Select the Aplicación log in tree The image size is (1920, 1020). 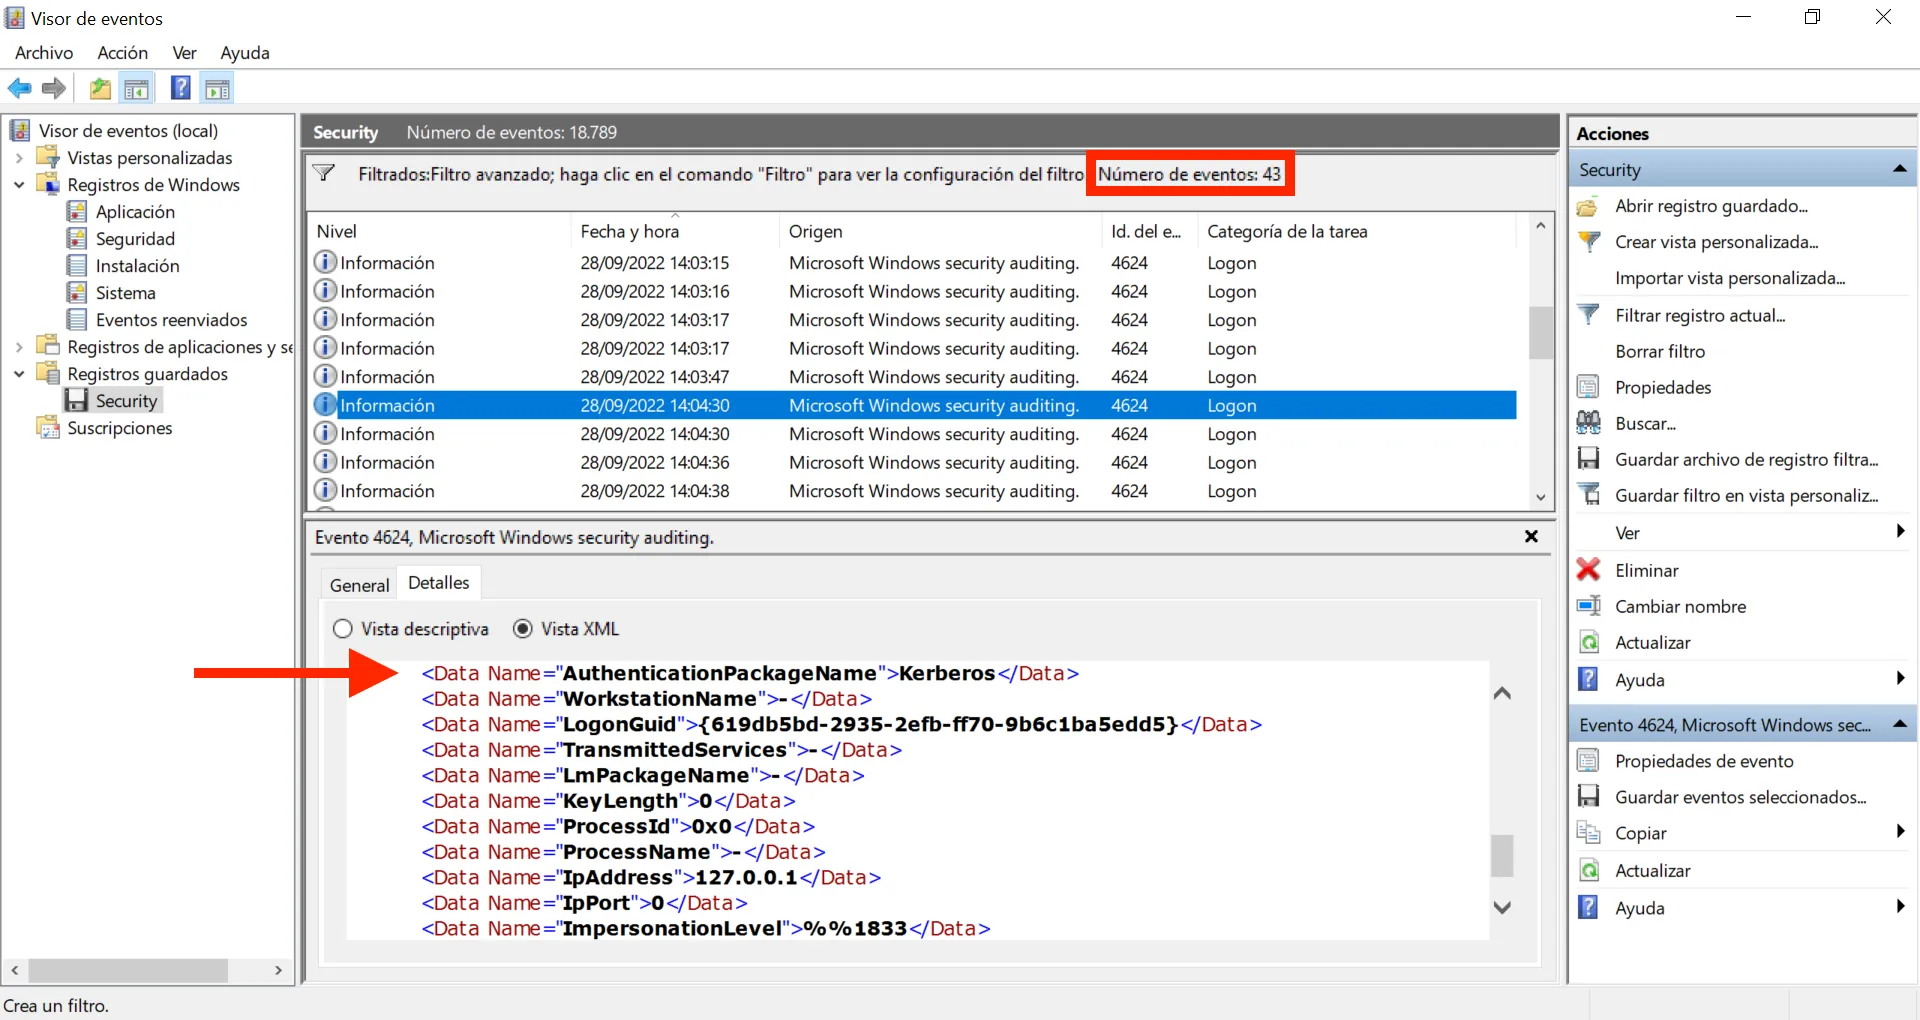(x=135, y=212)
